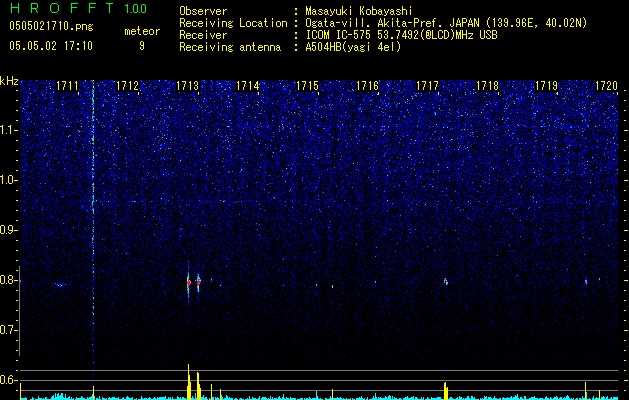Click the 1712 time marker
629x400 pixels.
tap(127, 86)
